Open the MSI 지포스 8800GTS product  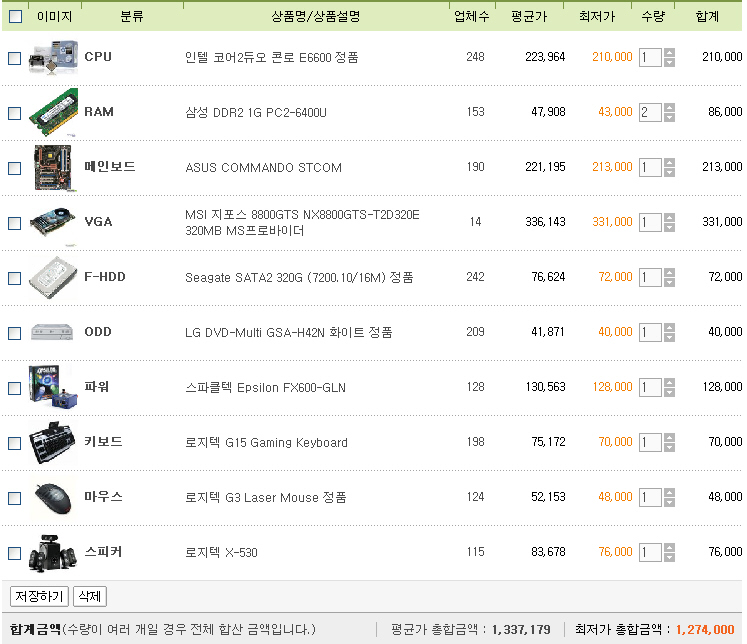point(302,222)
